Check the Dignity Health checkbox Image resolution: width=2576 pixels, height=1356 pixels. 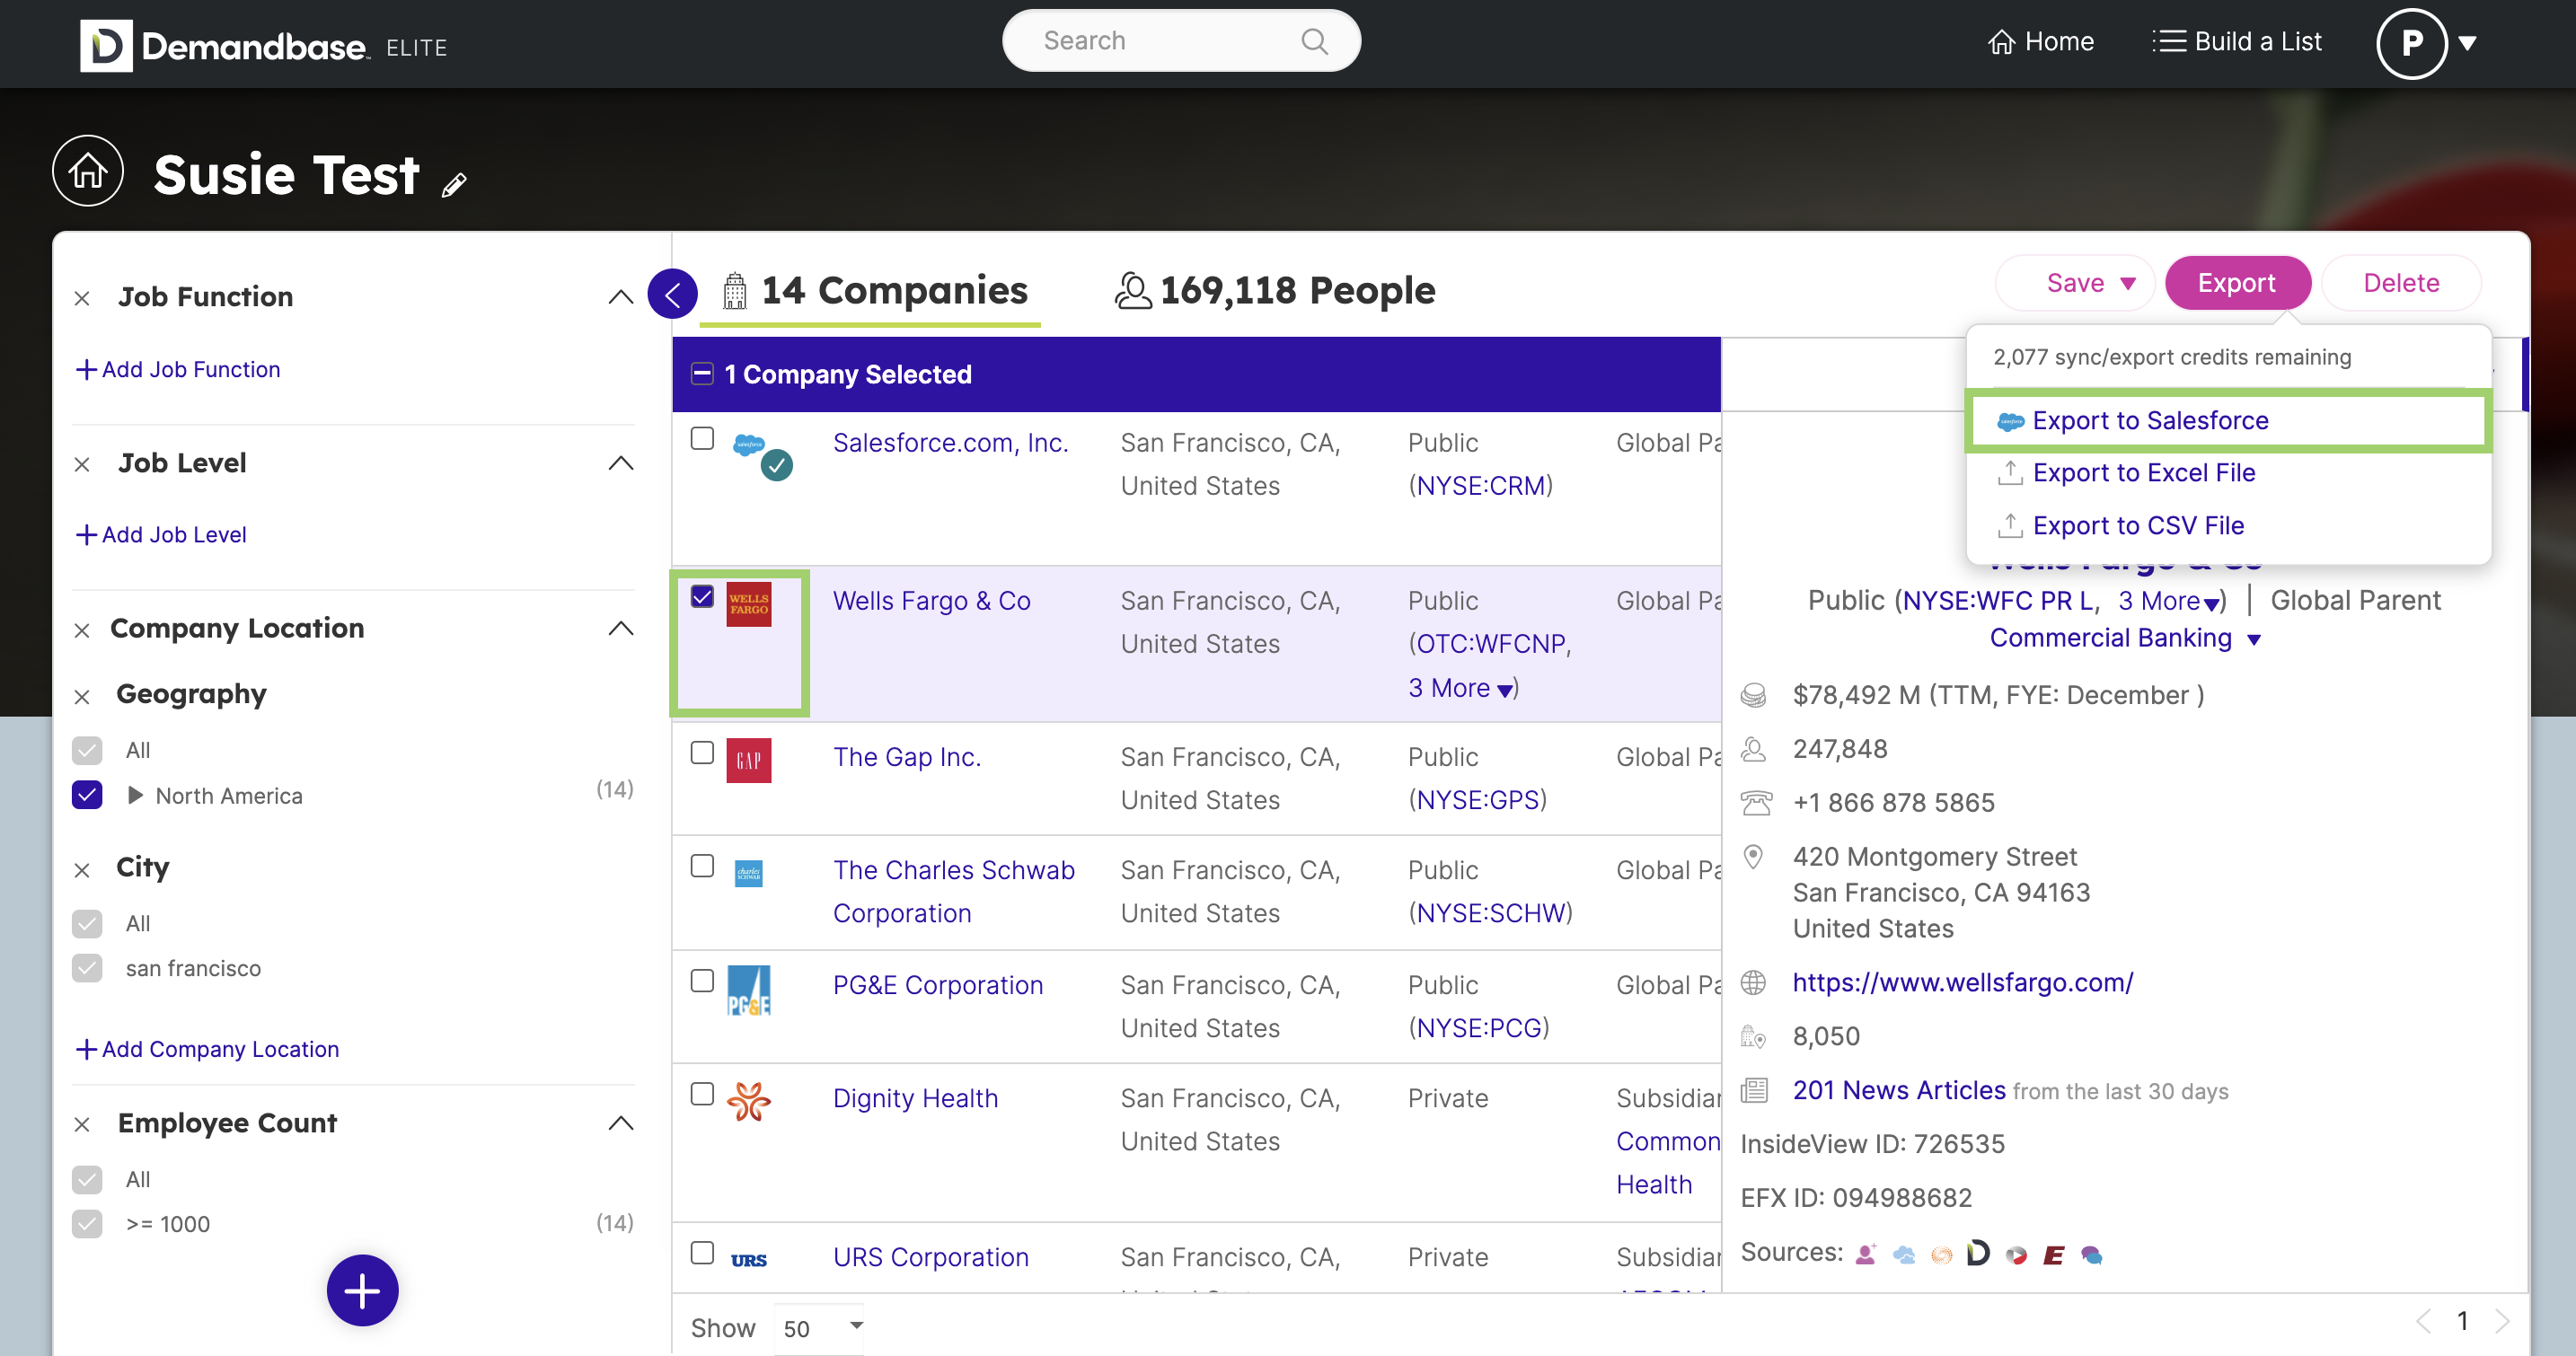coord(702,1094)
